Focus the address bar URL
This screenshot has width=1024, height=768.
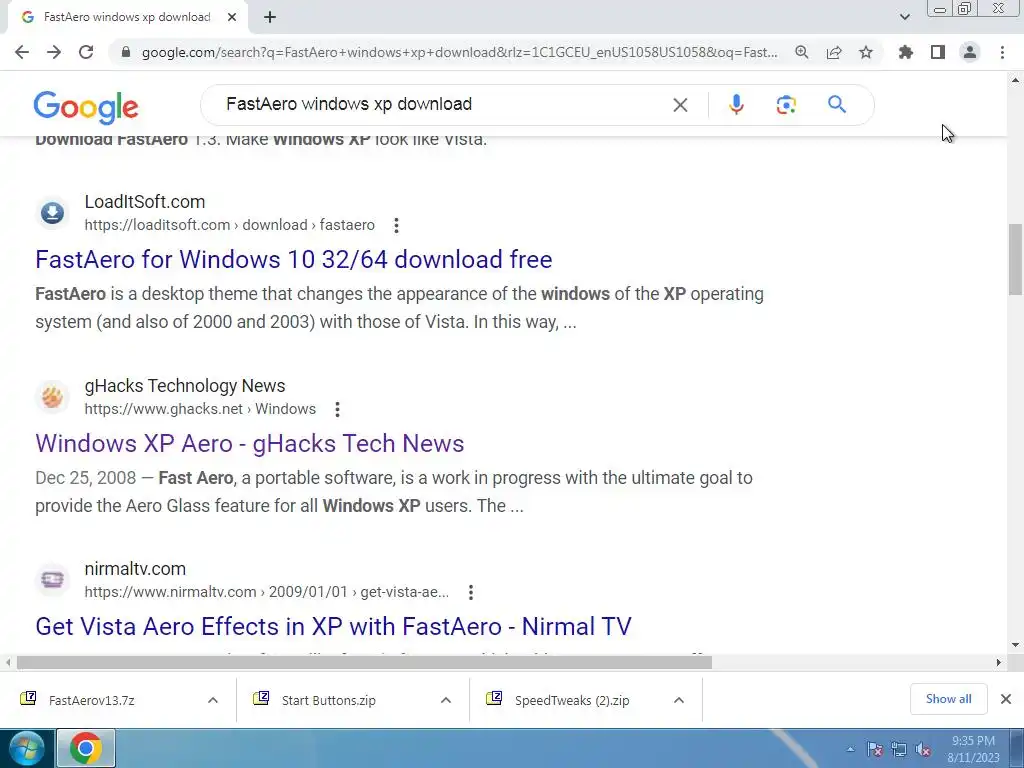point(459,52)
